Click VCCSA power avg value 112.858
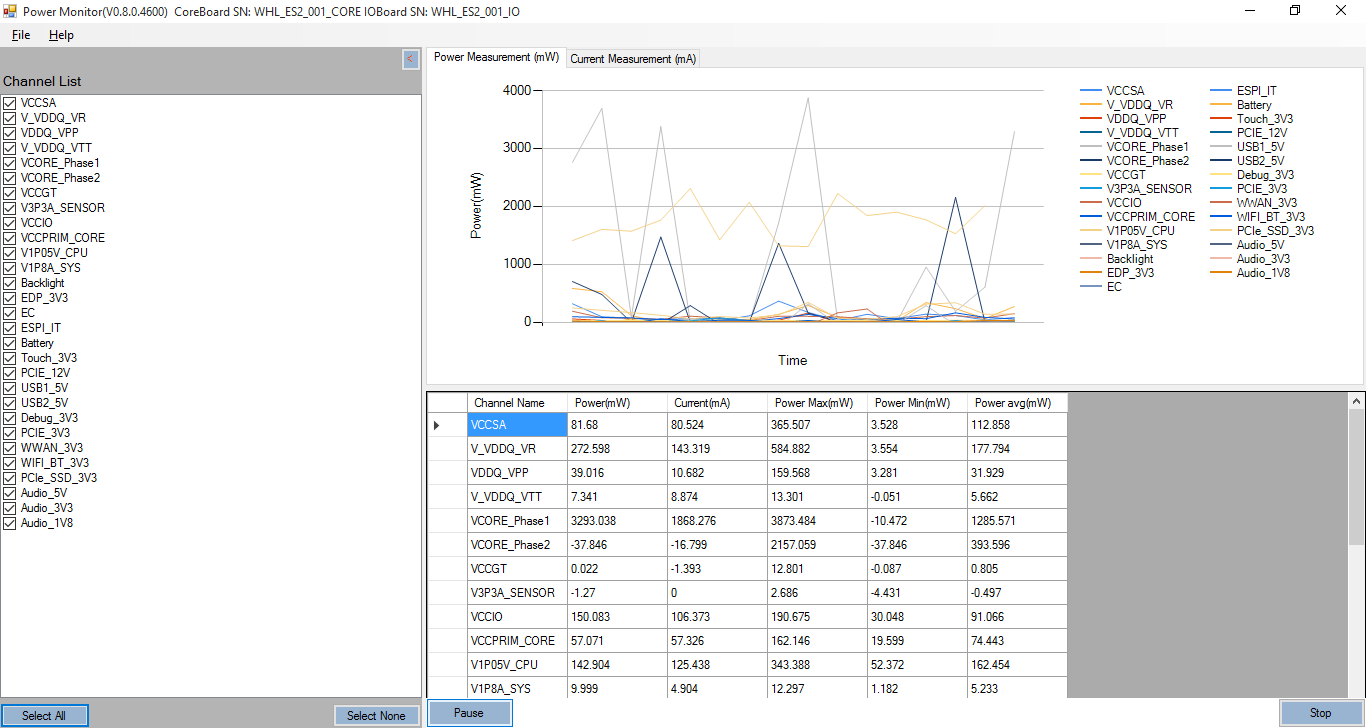 (x=1017, y=425)
